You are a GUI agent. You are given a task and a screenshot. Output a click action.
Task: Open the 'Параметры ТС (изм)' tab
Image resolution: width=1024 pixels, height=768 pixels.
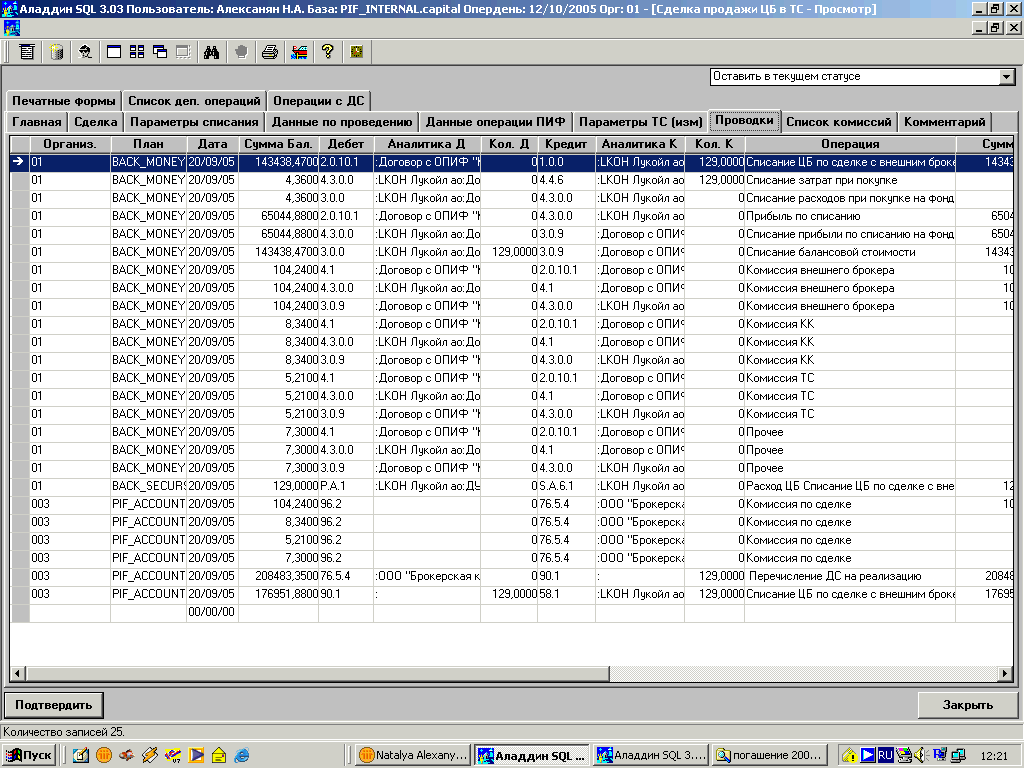coord(641,121)
